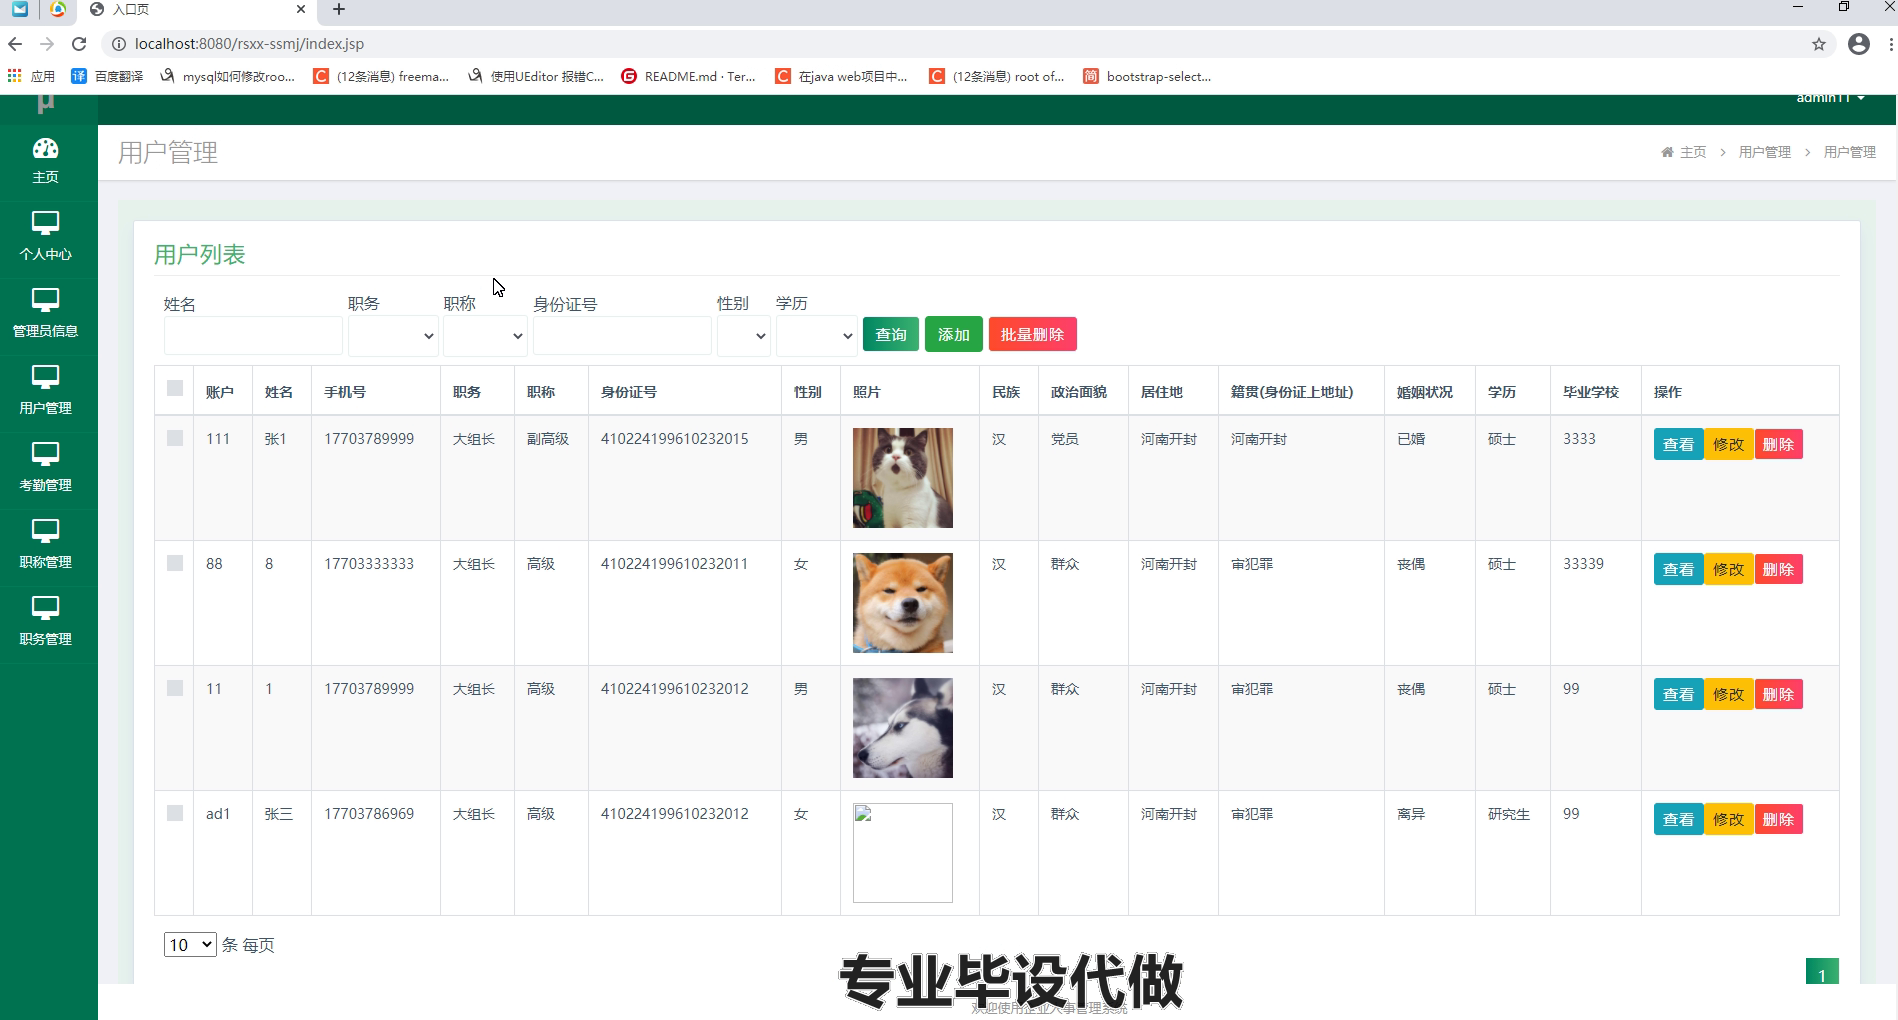Screen dimensions: 1898x1020
Task: Open a new browser tab with plus
Action: click(x=339, y=9)
